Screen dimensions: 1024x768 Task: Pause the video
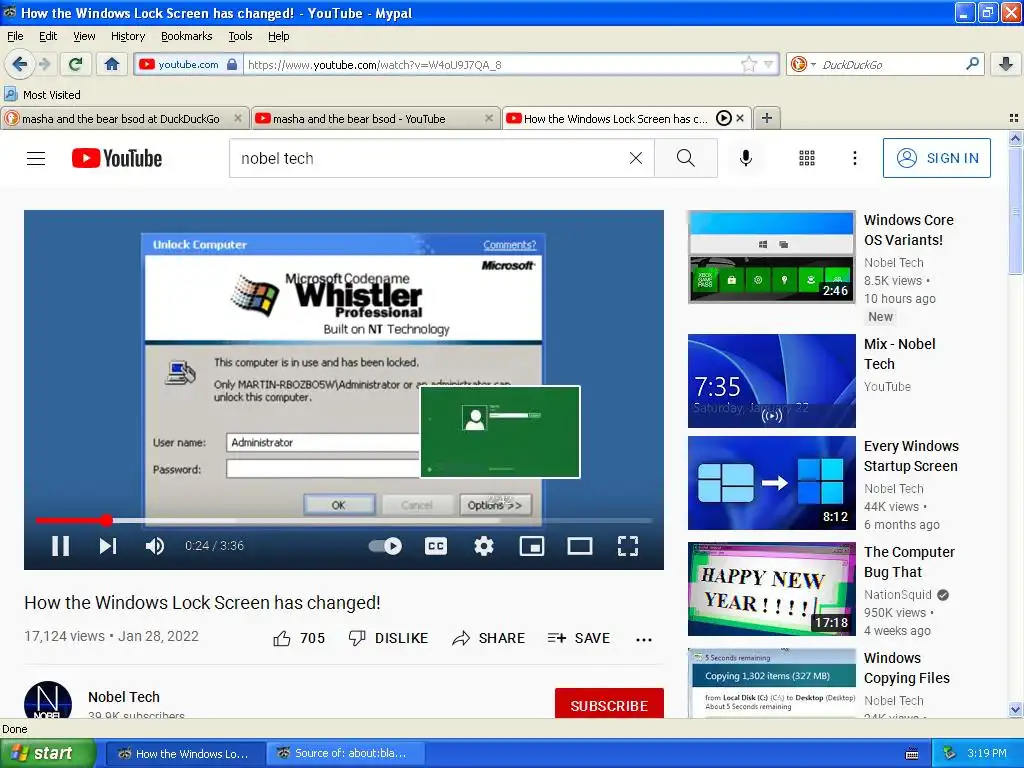(61, 546)
